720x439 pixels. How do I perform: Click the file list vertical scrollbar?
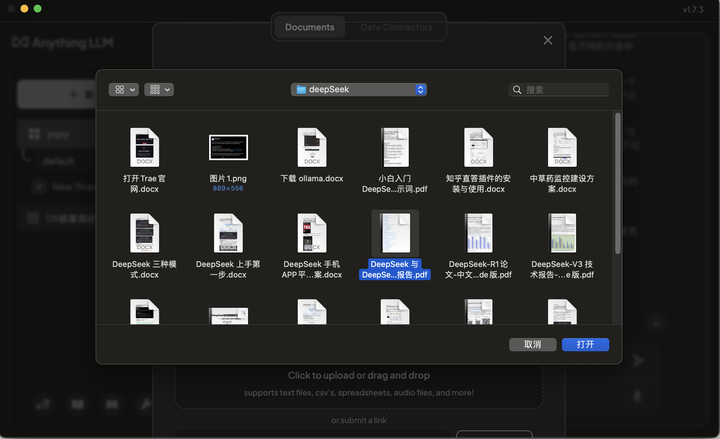point(618,183)
